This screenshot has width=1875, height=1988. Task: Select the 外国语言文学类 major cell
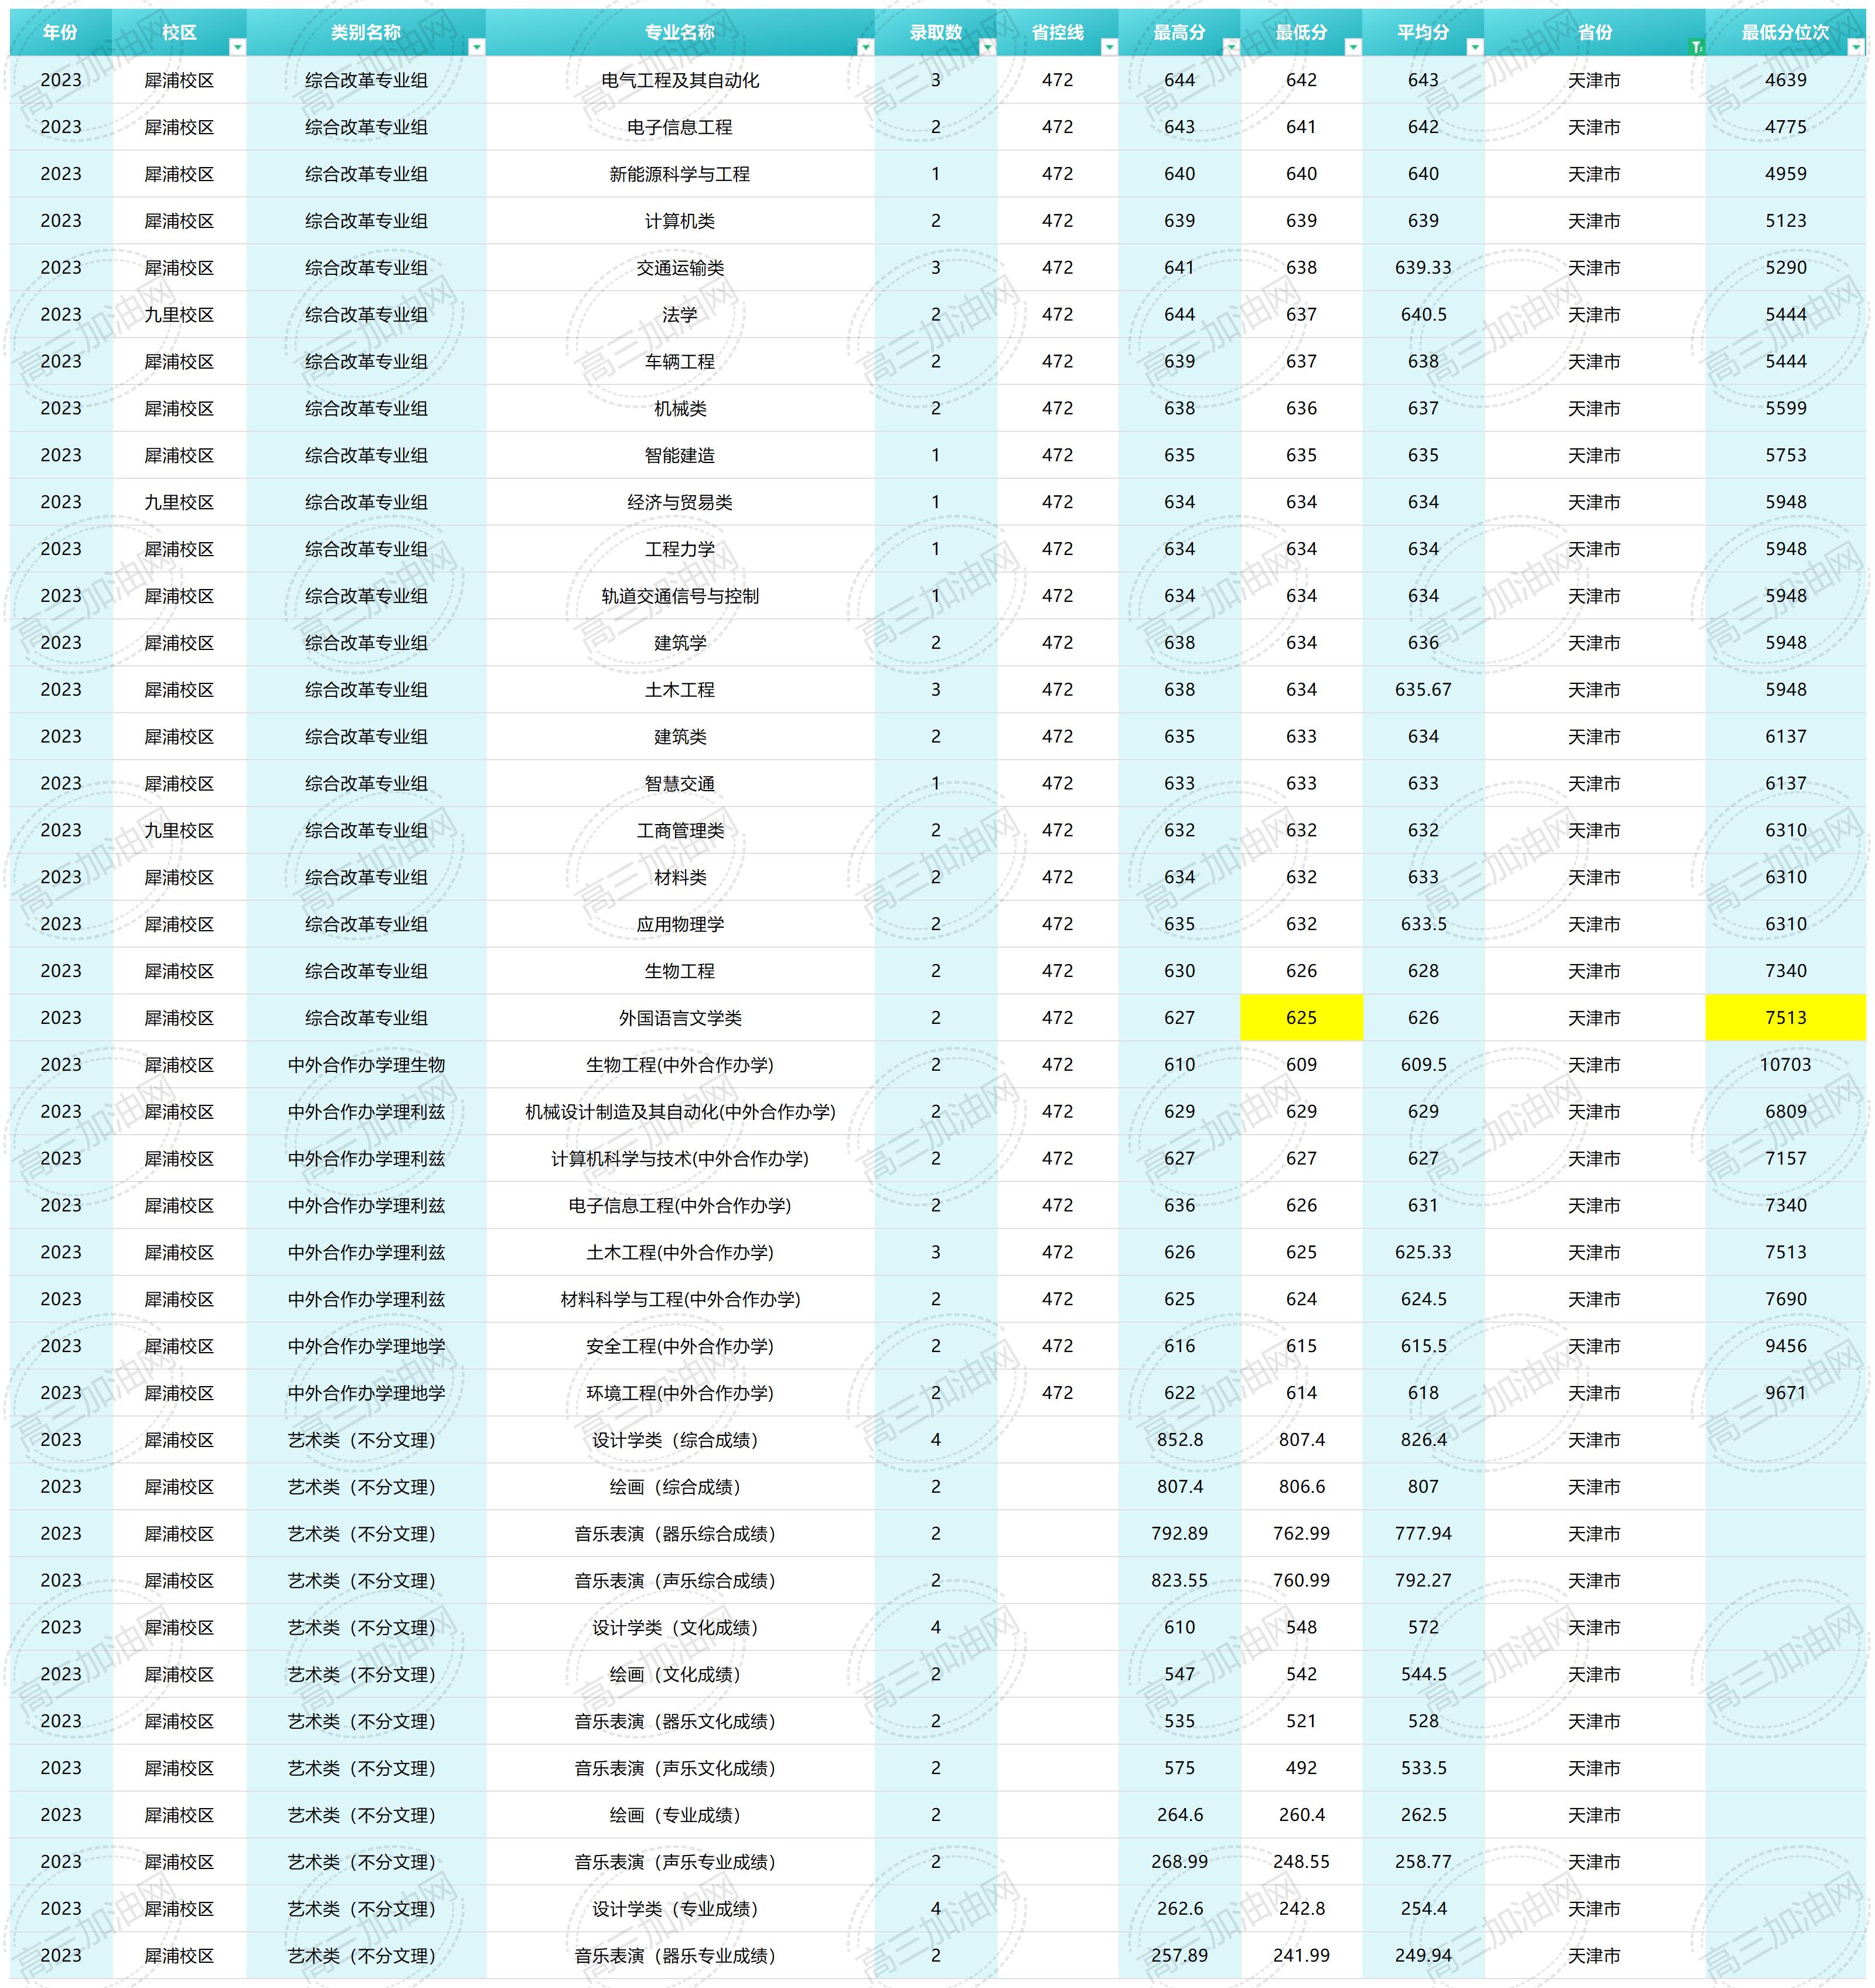(680, 1018)
